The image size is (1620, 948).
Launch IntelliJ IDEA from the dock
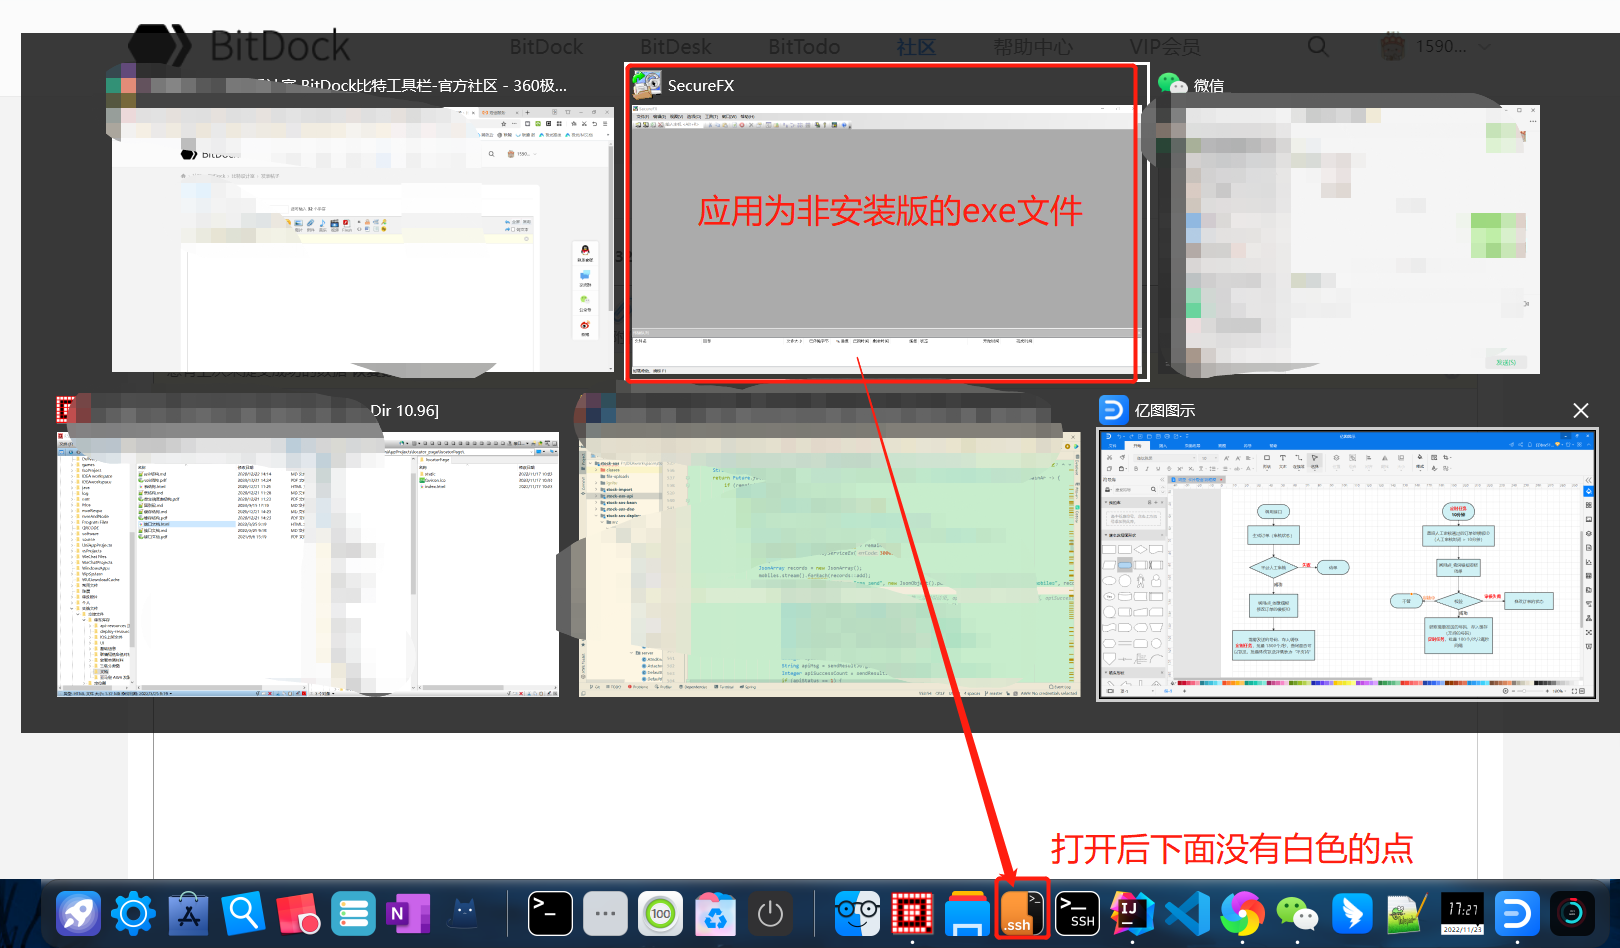1132,914
